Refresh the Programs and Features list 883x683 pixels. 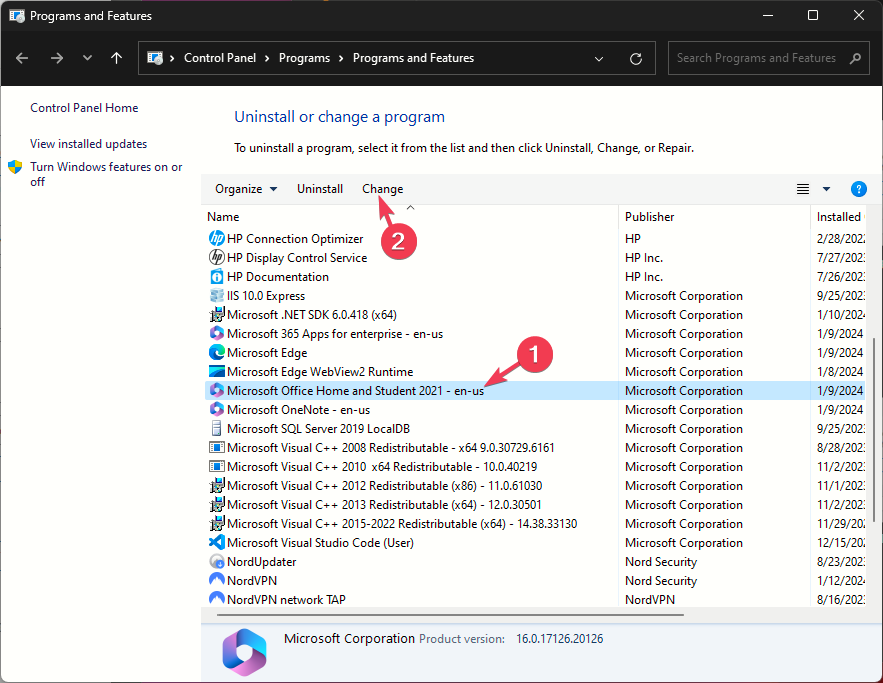pos(635,58)
